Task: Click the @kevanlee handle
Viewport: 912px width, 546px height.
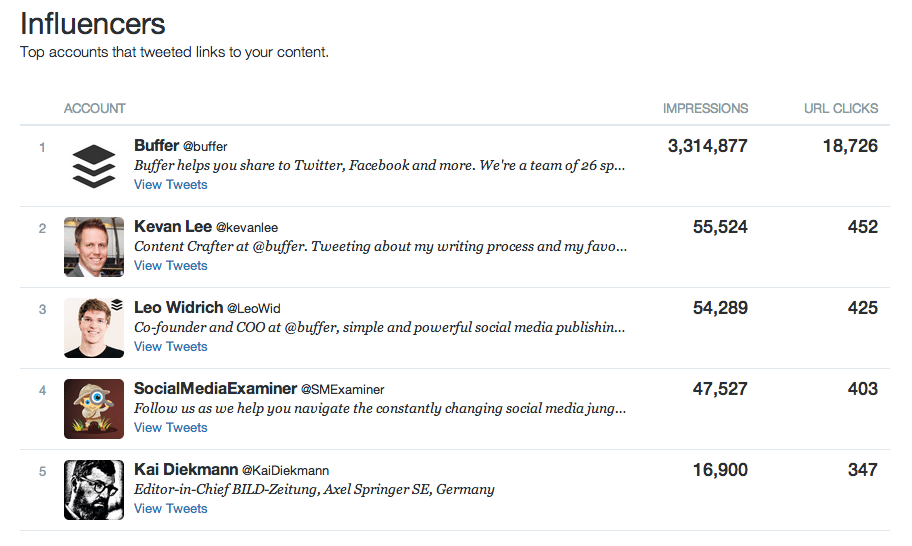Action: [x=247, y=227]
